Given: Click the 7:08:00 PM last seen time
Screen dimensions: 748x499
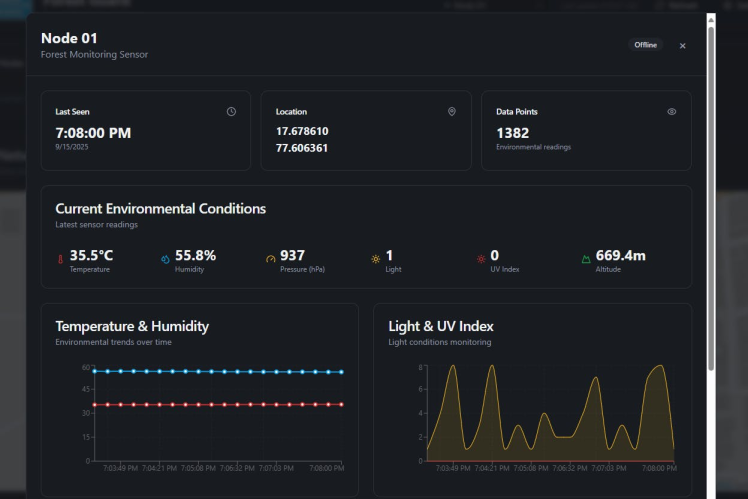Looking at the screenshot, I should pos(93,132).
